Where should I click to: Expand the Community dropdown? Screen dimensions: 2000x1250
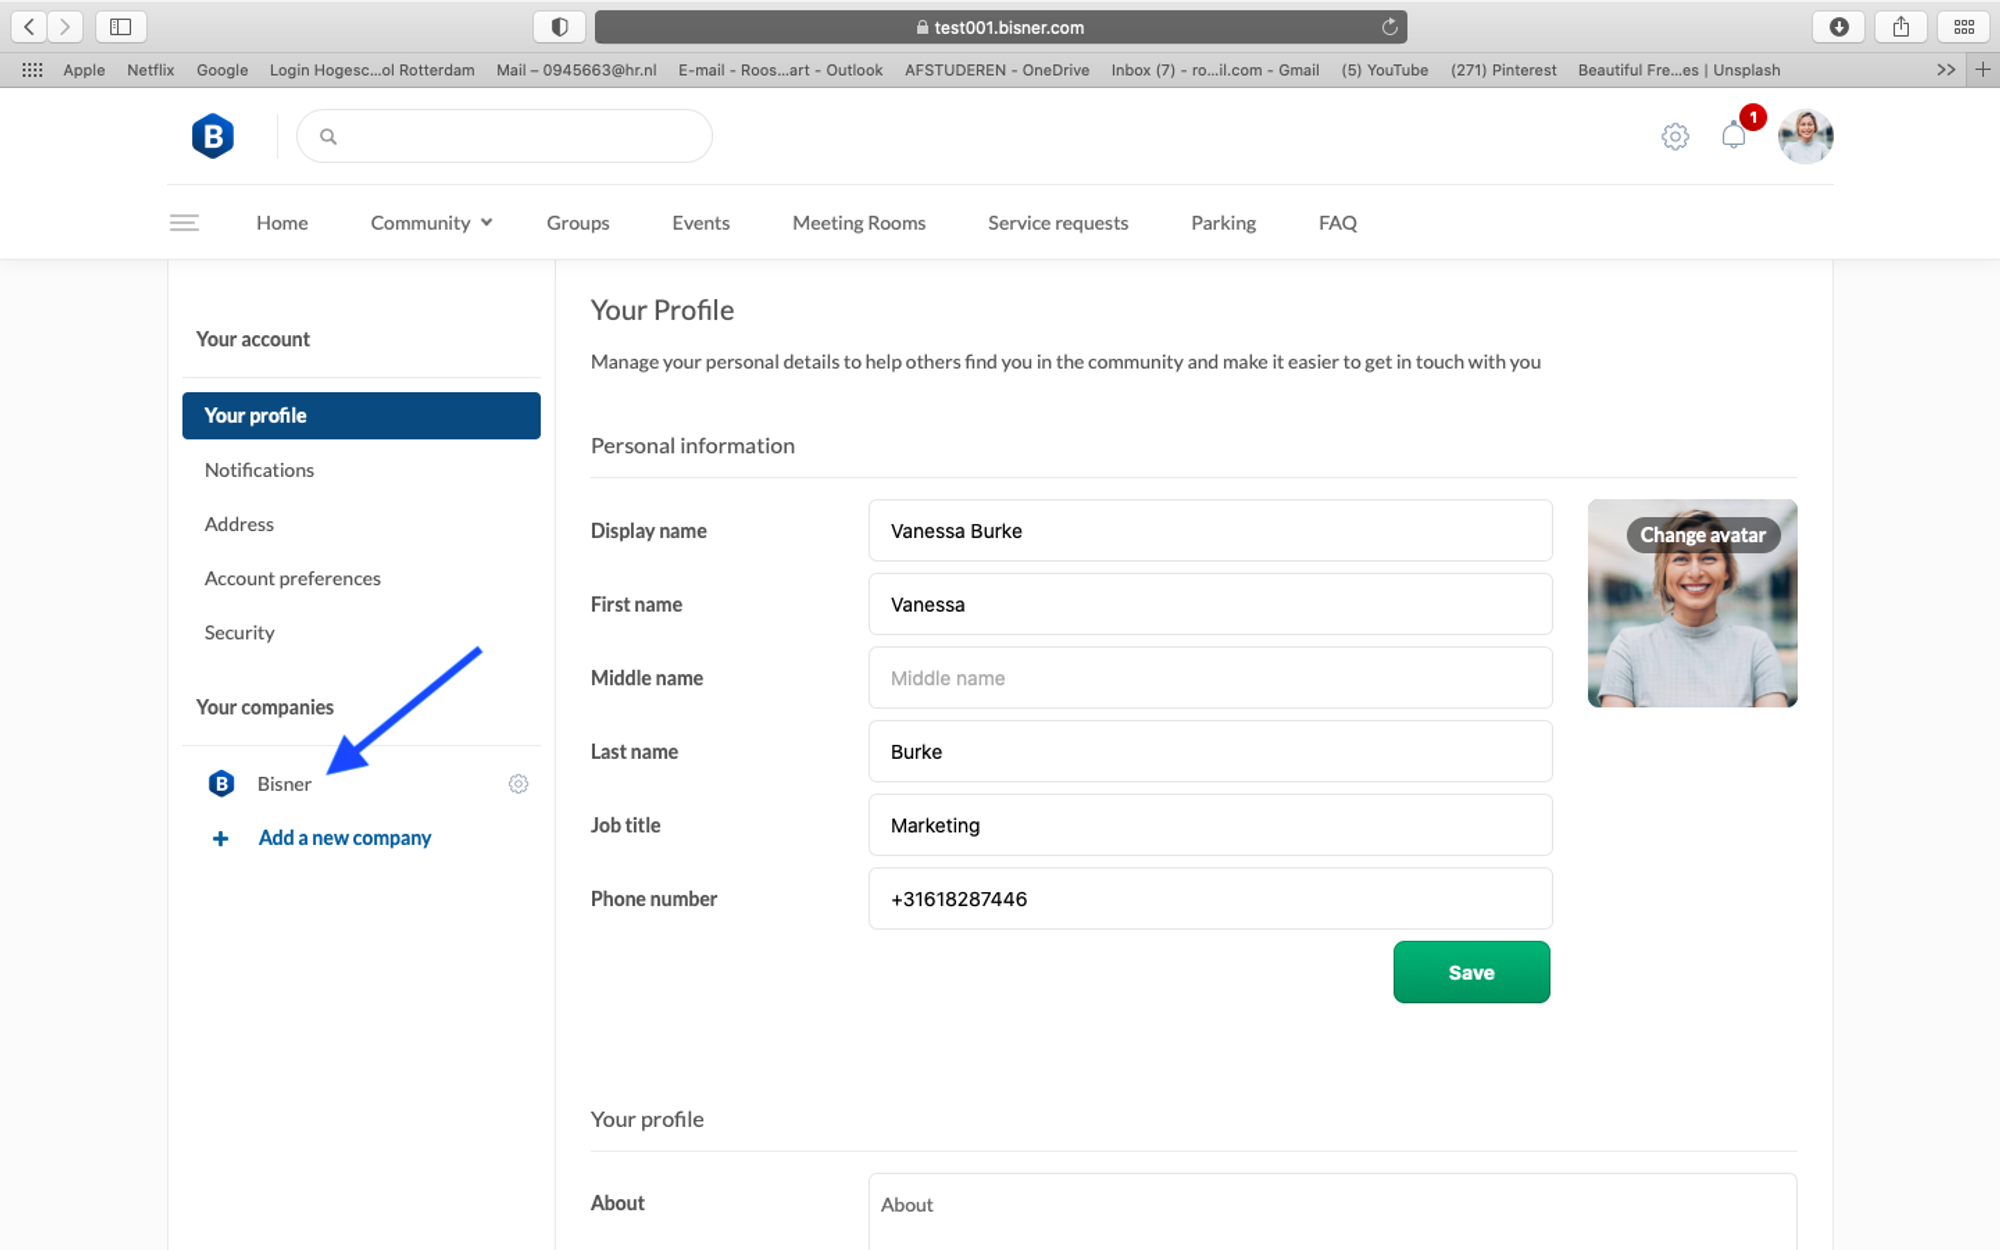[x=431, y=223]
